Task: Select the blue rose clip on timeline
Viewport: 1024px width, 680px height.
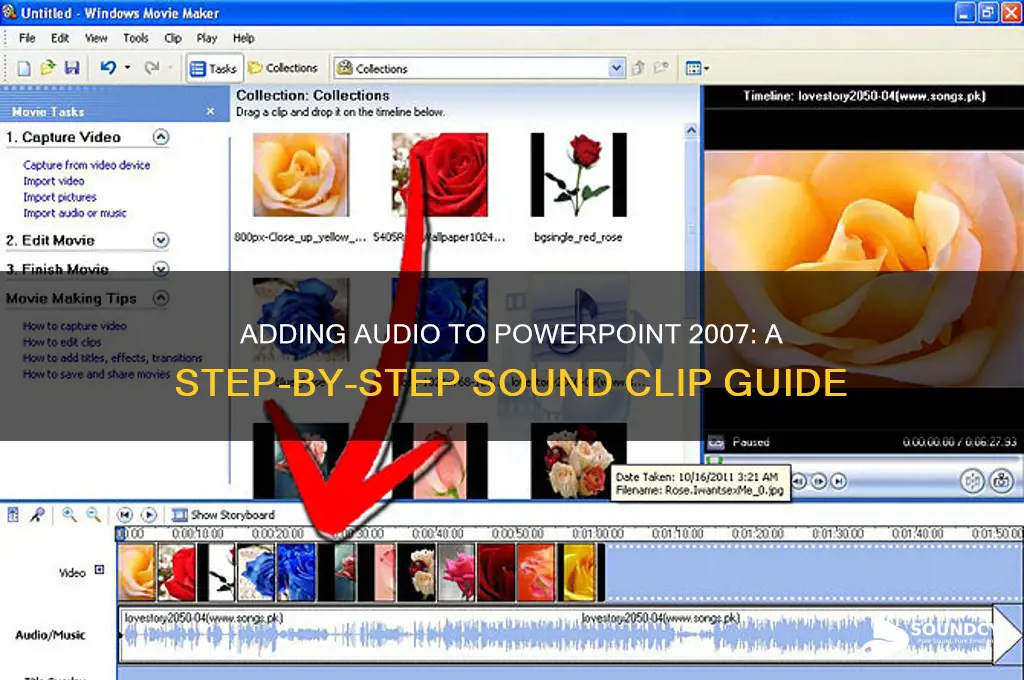Action: click(296, 573)
